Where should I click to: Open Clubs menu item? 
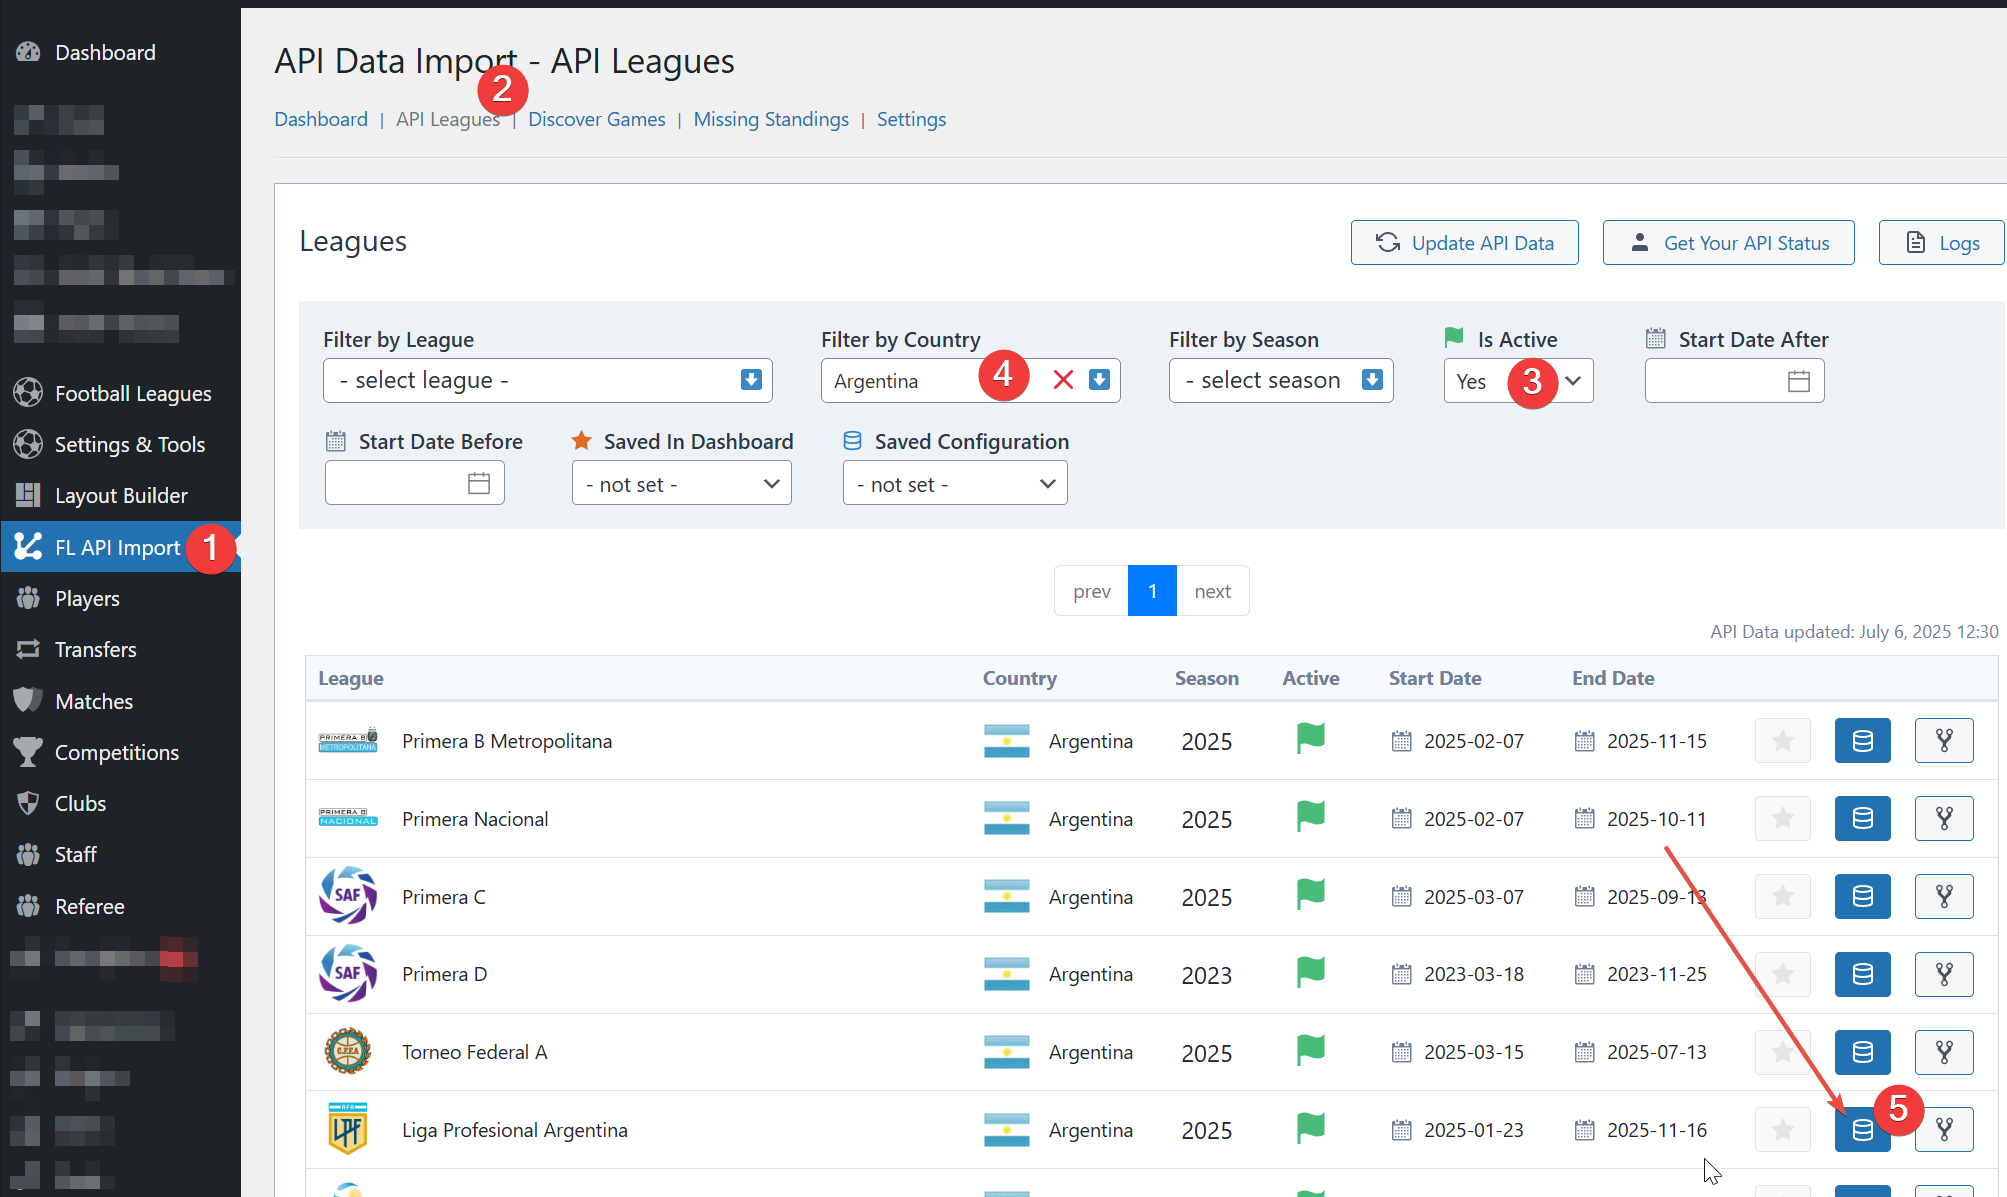point(120,803)
